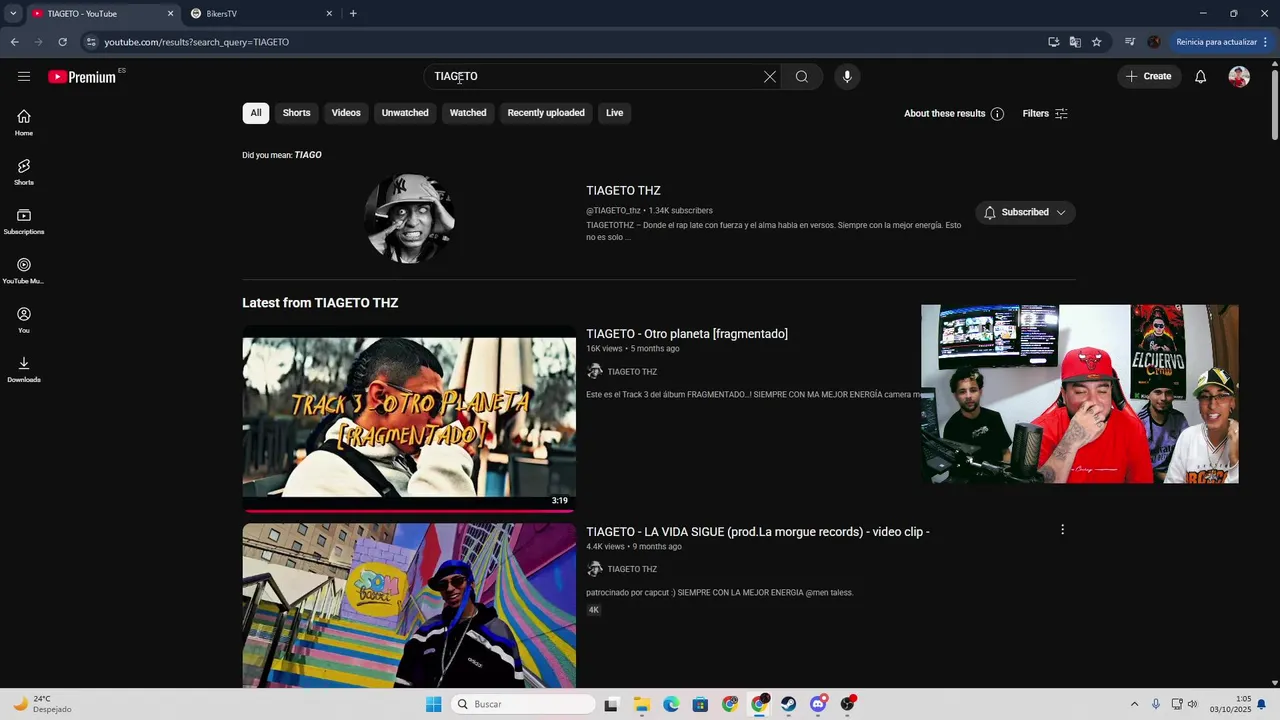The height and width of the screenshot is (720, 1280).
Task: Select the Watched filter chip
Action: (468, 113)
